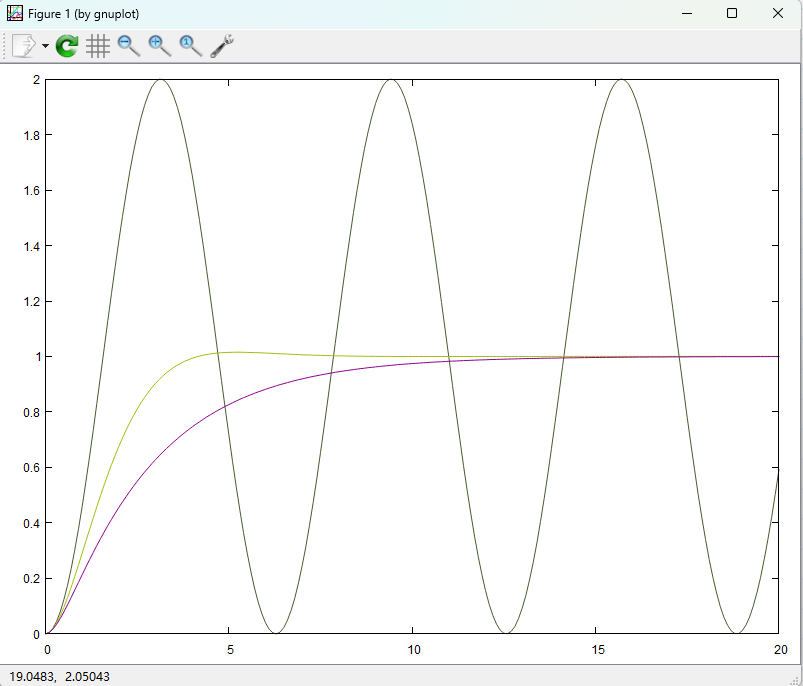The height and width of the screenshot is (686, 803).
Task: Open configuration with the wrench icon
Action: pyautogui.click(x=222, y=46)
